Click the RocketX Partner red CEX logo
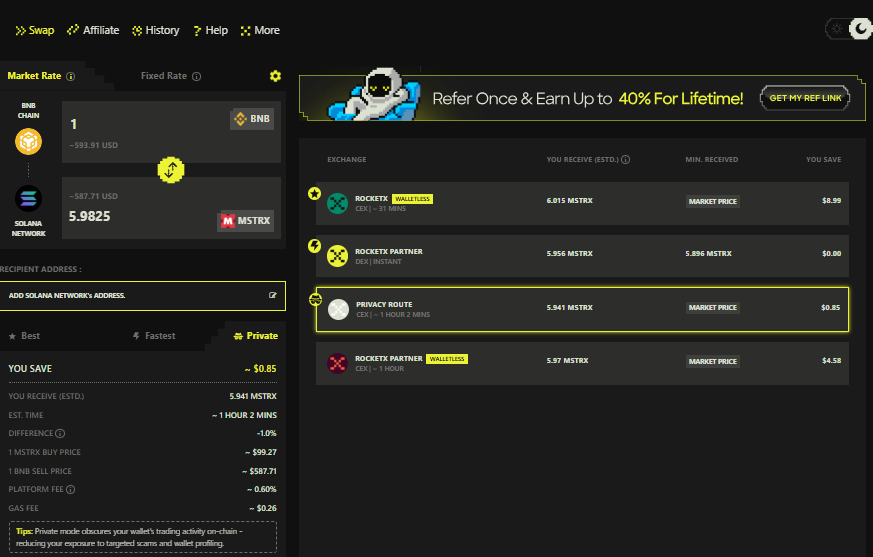 pyautogui.click(x=337, y=363)
